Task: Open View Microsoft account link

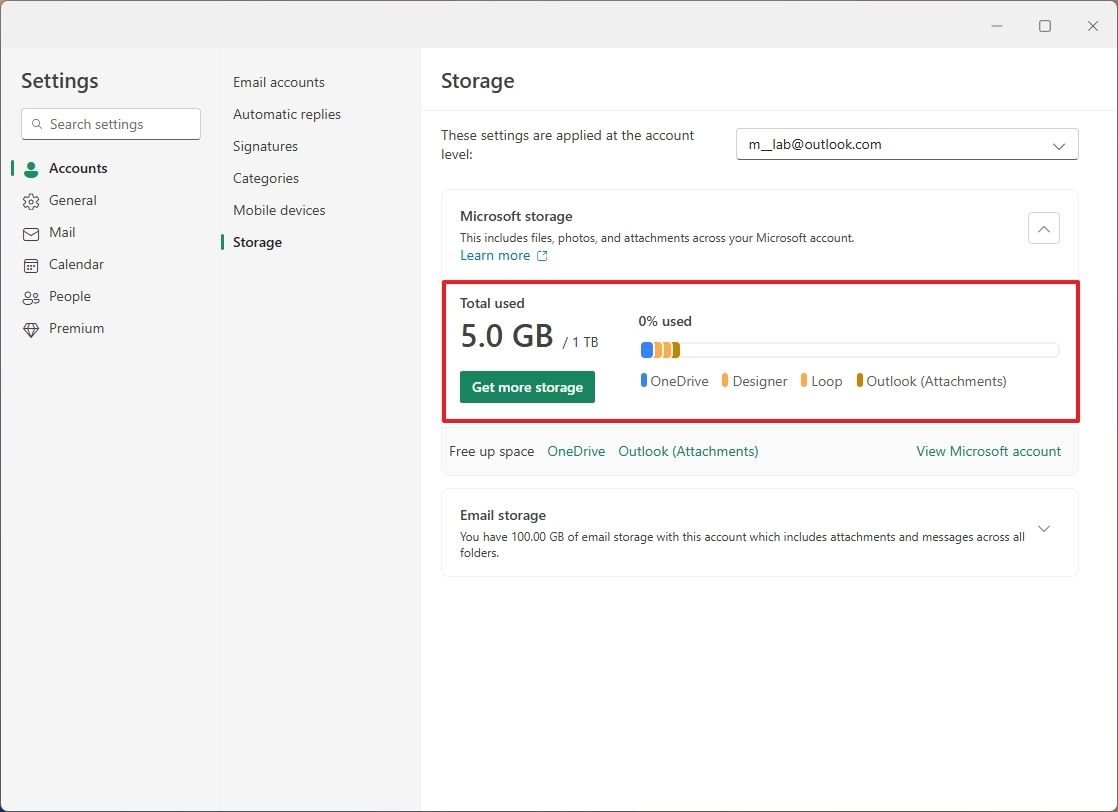Action: click(988, 451)
